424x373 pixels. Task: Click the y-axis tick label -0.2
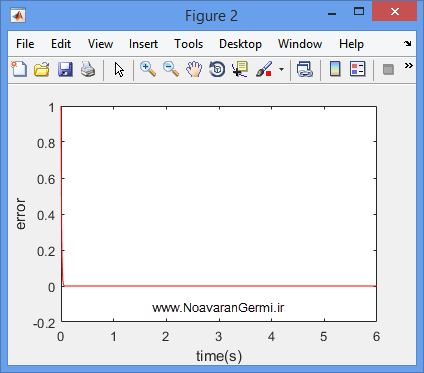point(44,323)
